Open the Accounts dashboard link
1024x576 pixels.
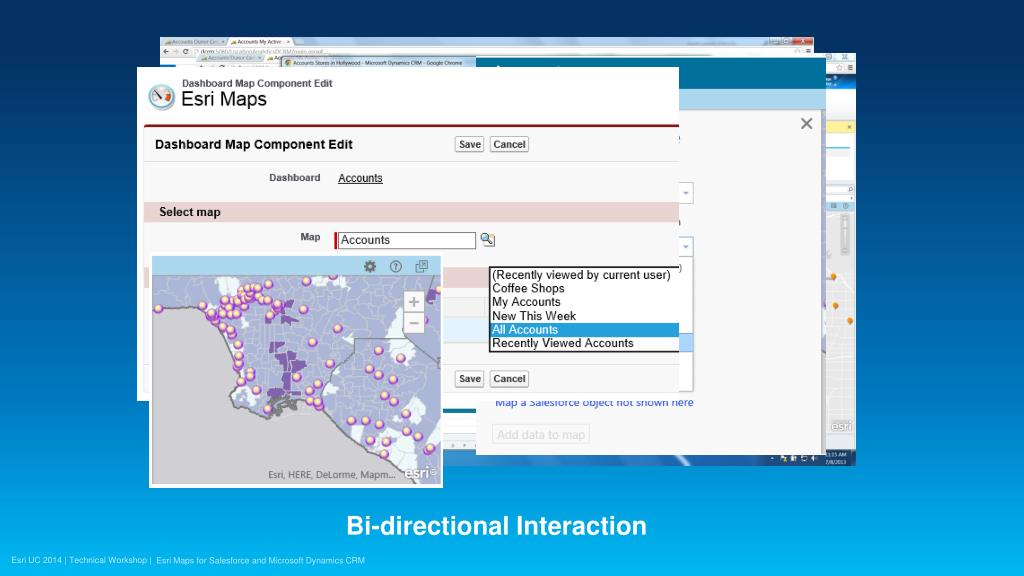360,178
